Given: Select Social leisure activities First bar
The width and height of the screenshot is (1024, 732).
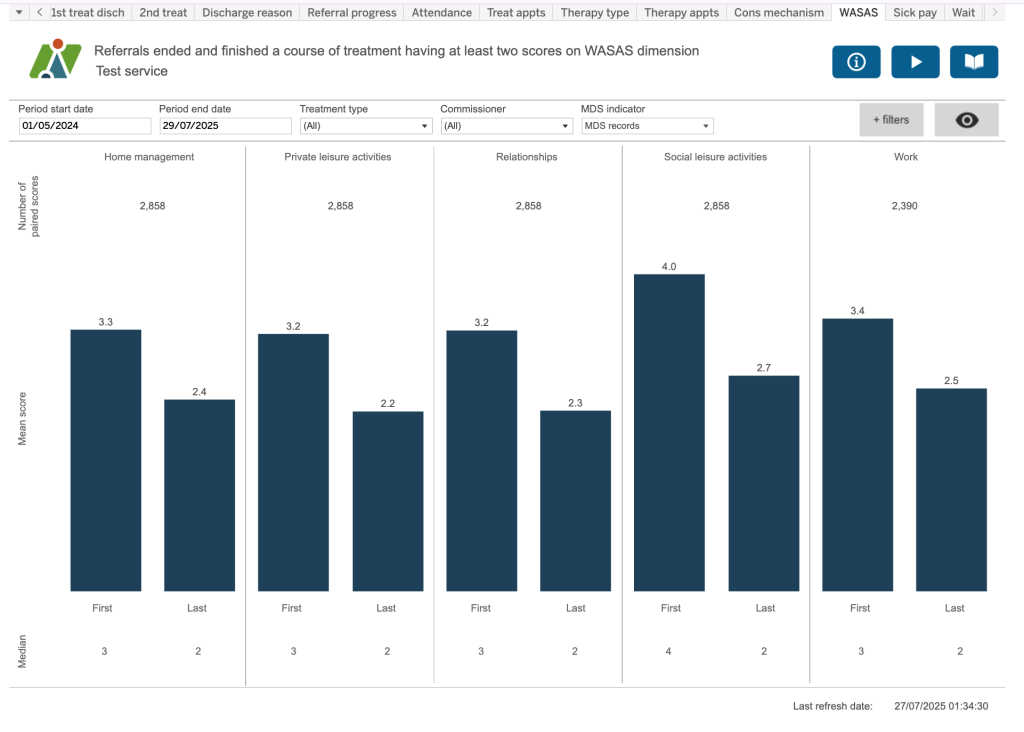Looking at the screenshot, I should pos(669,432).
